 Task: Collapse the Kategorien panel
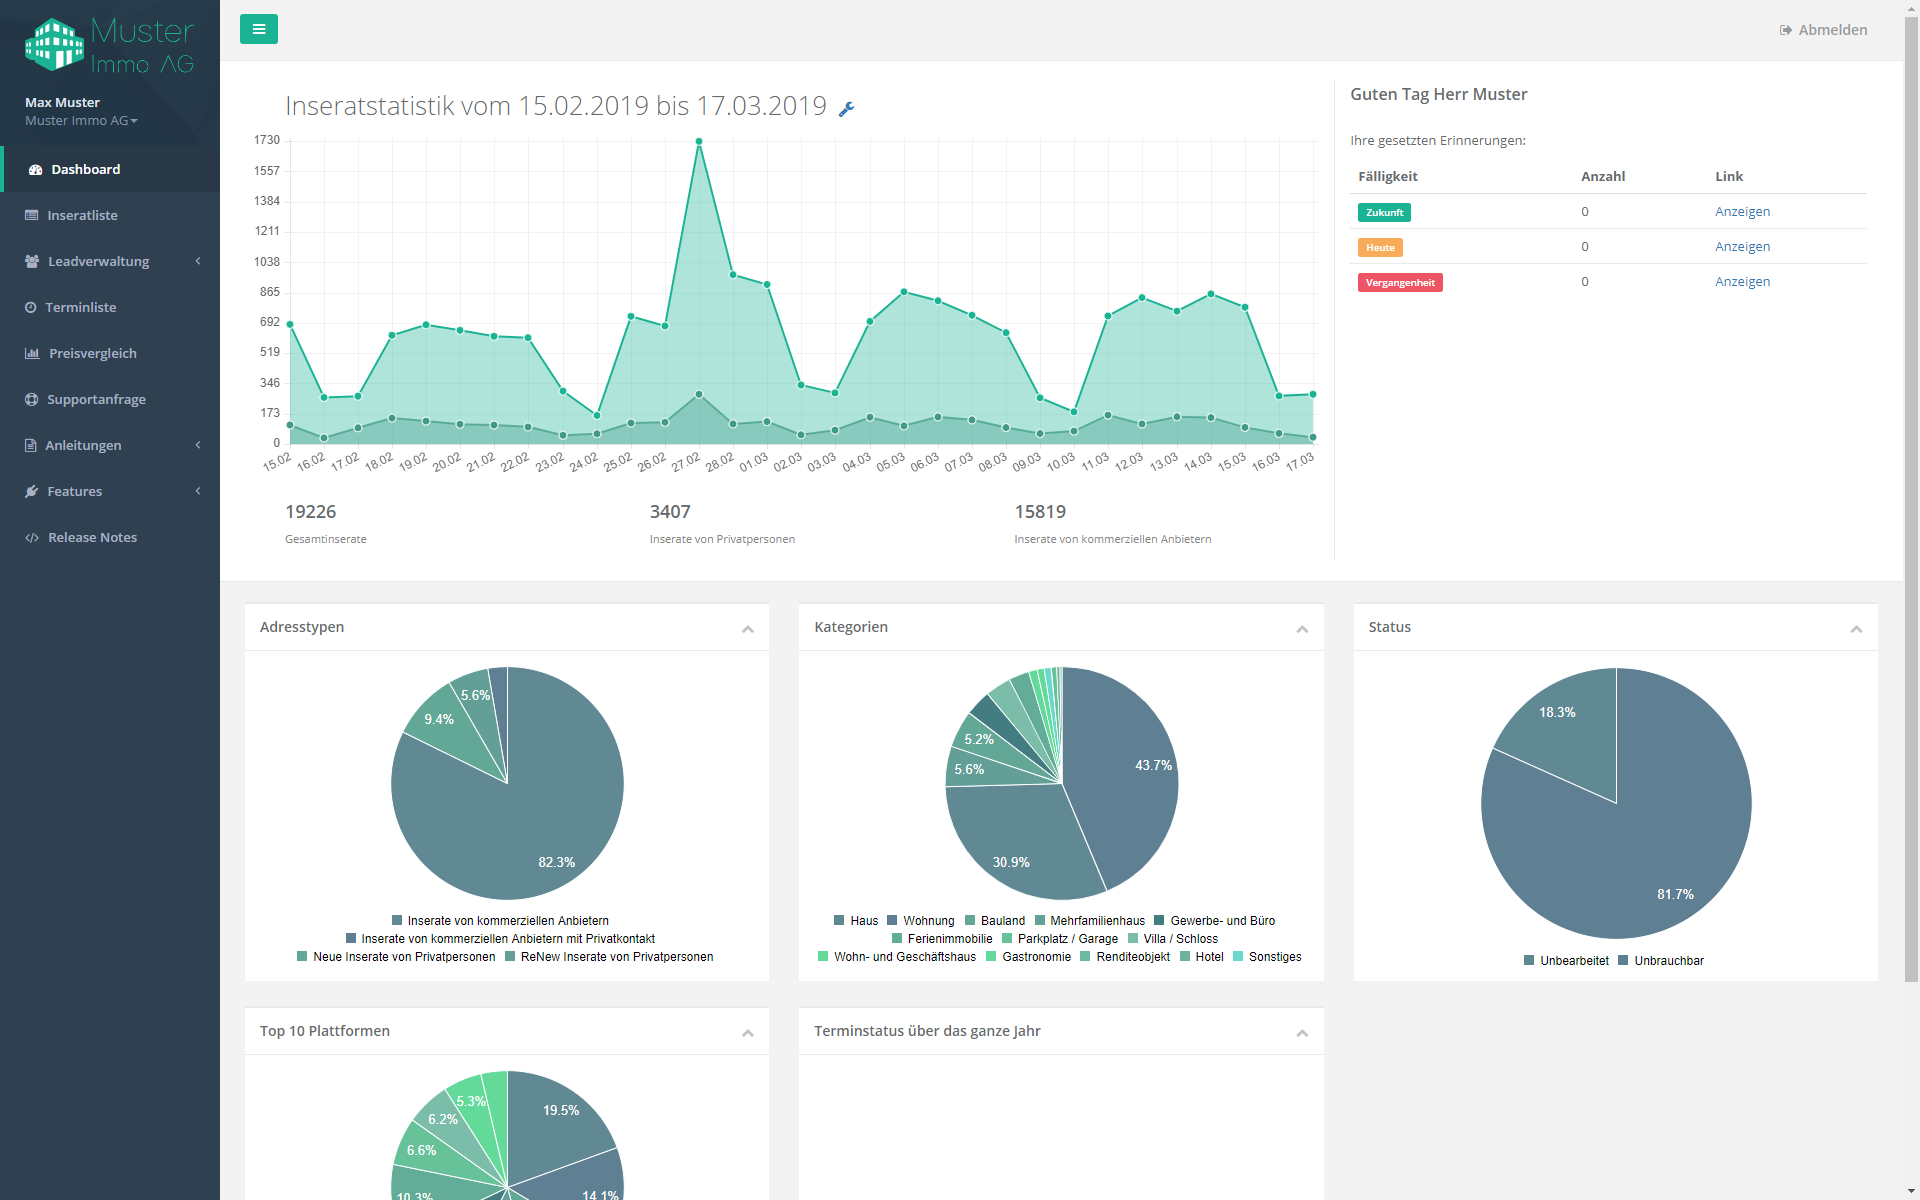(x=1302, y=629)
